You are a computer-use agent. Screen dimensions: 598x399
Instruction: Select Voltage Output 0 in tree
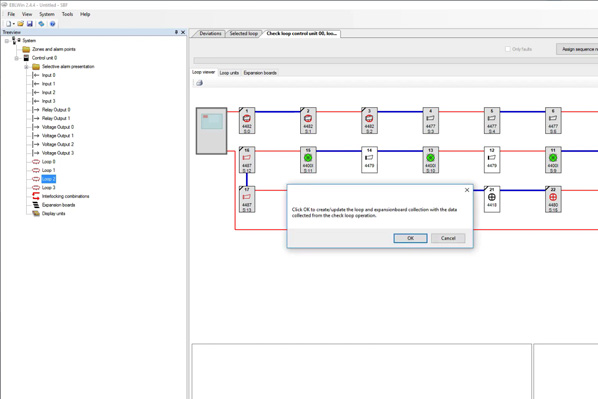(x=58, y=127)
